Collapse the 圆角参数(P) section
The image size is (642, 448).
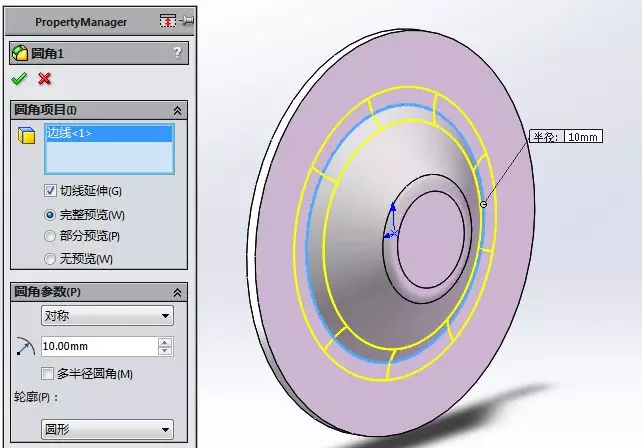pyautogui.click(x=177, y=292)
